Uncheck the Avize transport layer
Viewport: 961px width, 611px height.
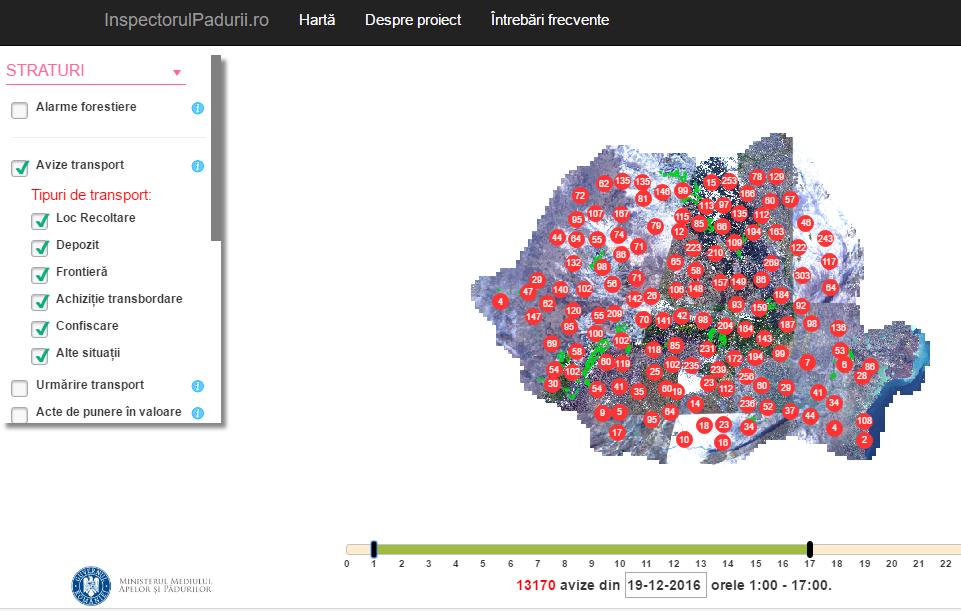[20, 168]
